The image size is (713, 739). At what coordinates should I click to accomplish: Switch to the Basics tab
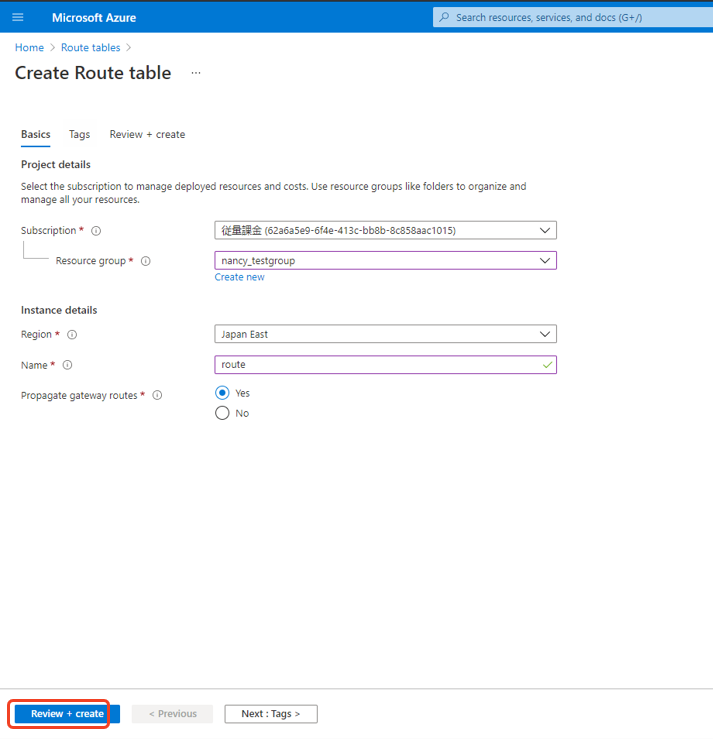click(35, 134)
